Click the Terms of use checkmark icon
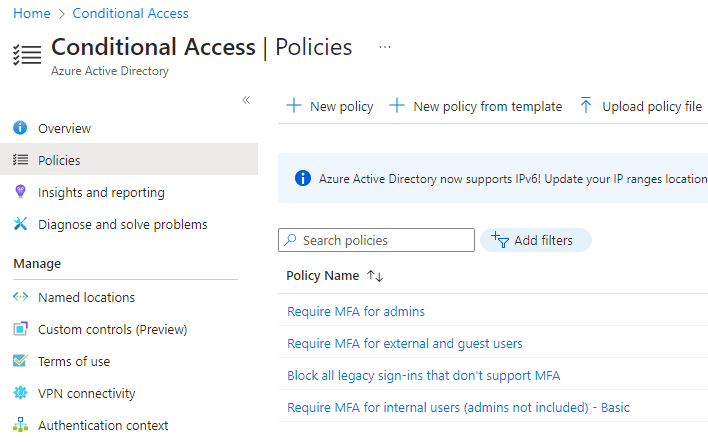 (x=20, y=361)
